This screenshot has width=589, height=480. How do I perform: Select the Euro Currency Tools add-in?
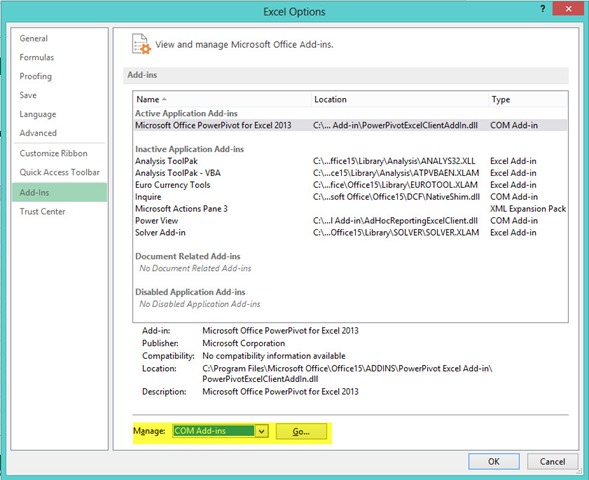point(350,185)
